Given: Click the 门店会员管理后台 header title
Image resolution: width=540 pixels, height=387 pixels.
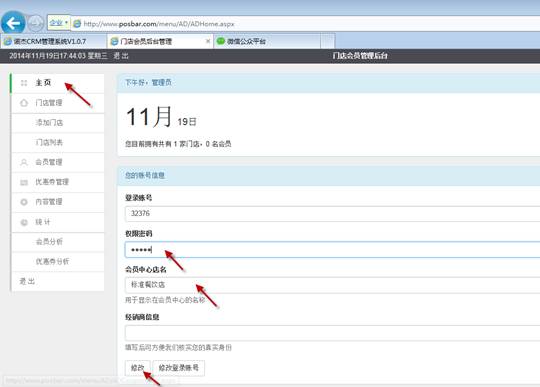Looking at the screenshot, I should coord(360,56).
